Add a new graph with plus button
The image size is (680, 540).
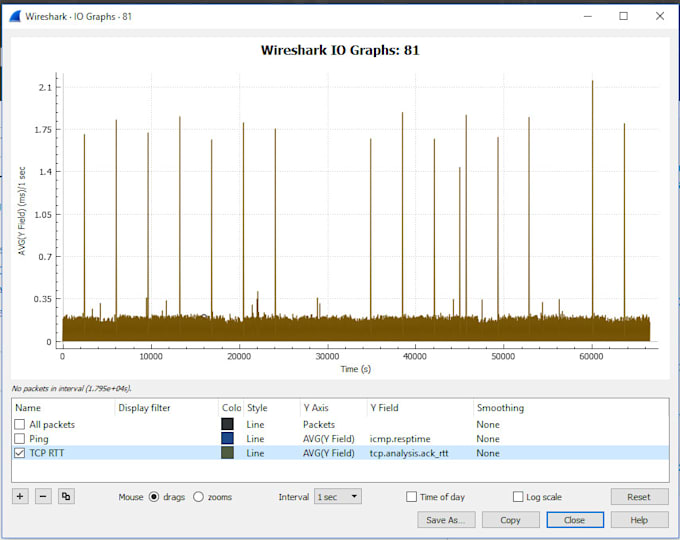pyautogui.click(x=20, y=496)
